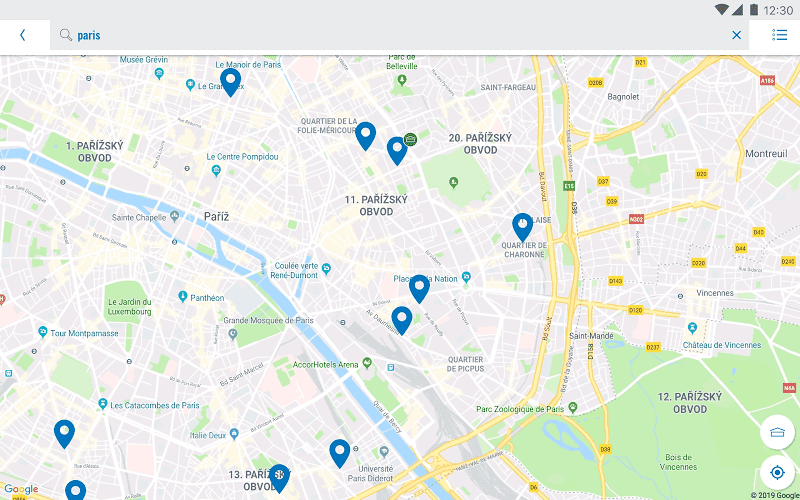Select pin over 13. Pařížský Obvod label
This screenshot has height=500, width=800.
(279, 478)
